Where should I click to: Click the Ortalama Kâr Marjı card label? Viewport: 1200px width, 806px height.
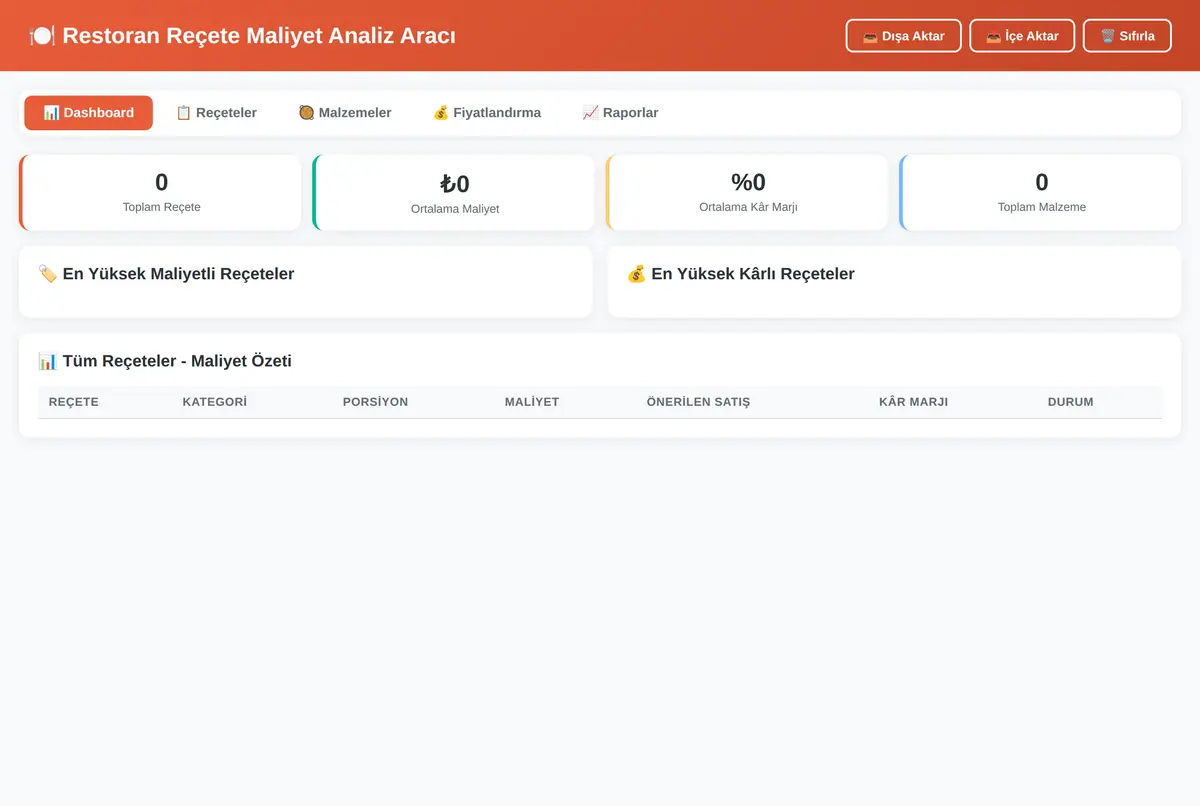748,207
